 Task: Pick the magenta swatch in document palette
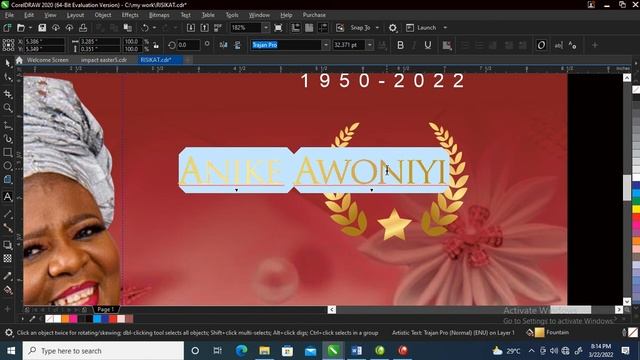tap(73, 319)
